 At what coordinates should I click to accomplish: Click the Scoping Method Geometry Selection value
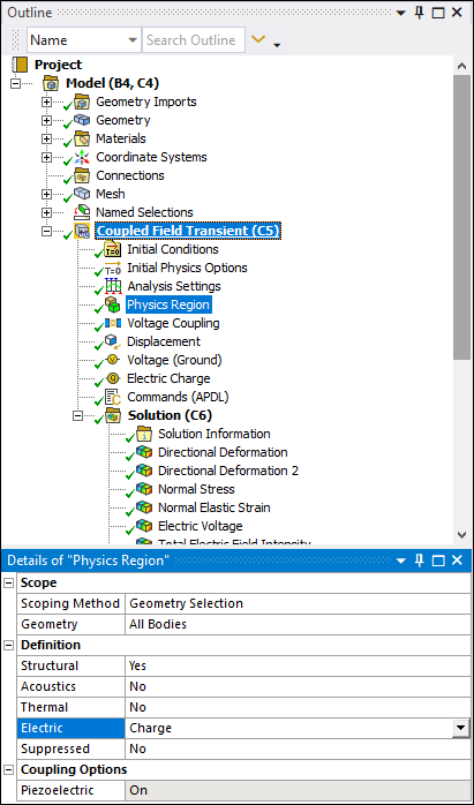pyautogui.click(x=297, y=604)
